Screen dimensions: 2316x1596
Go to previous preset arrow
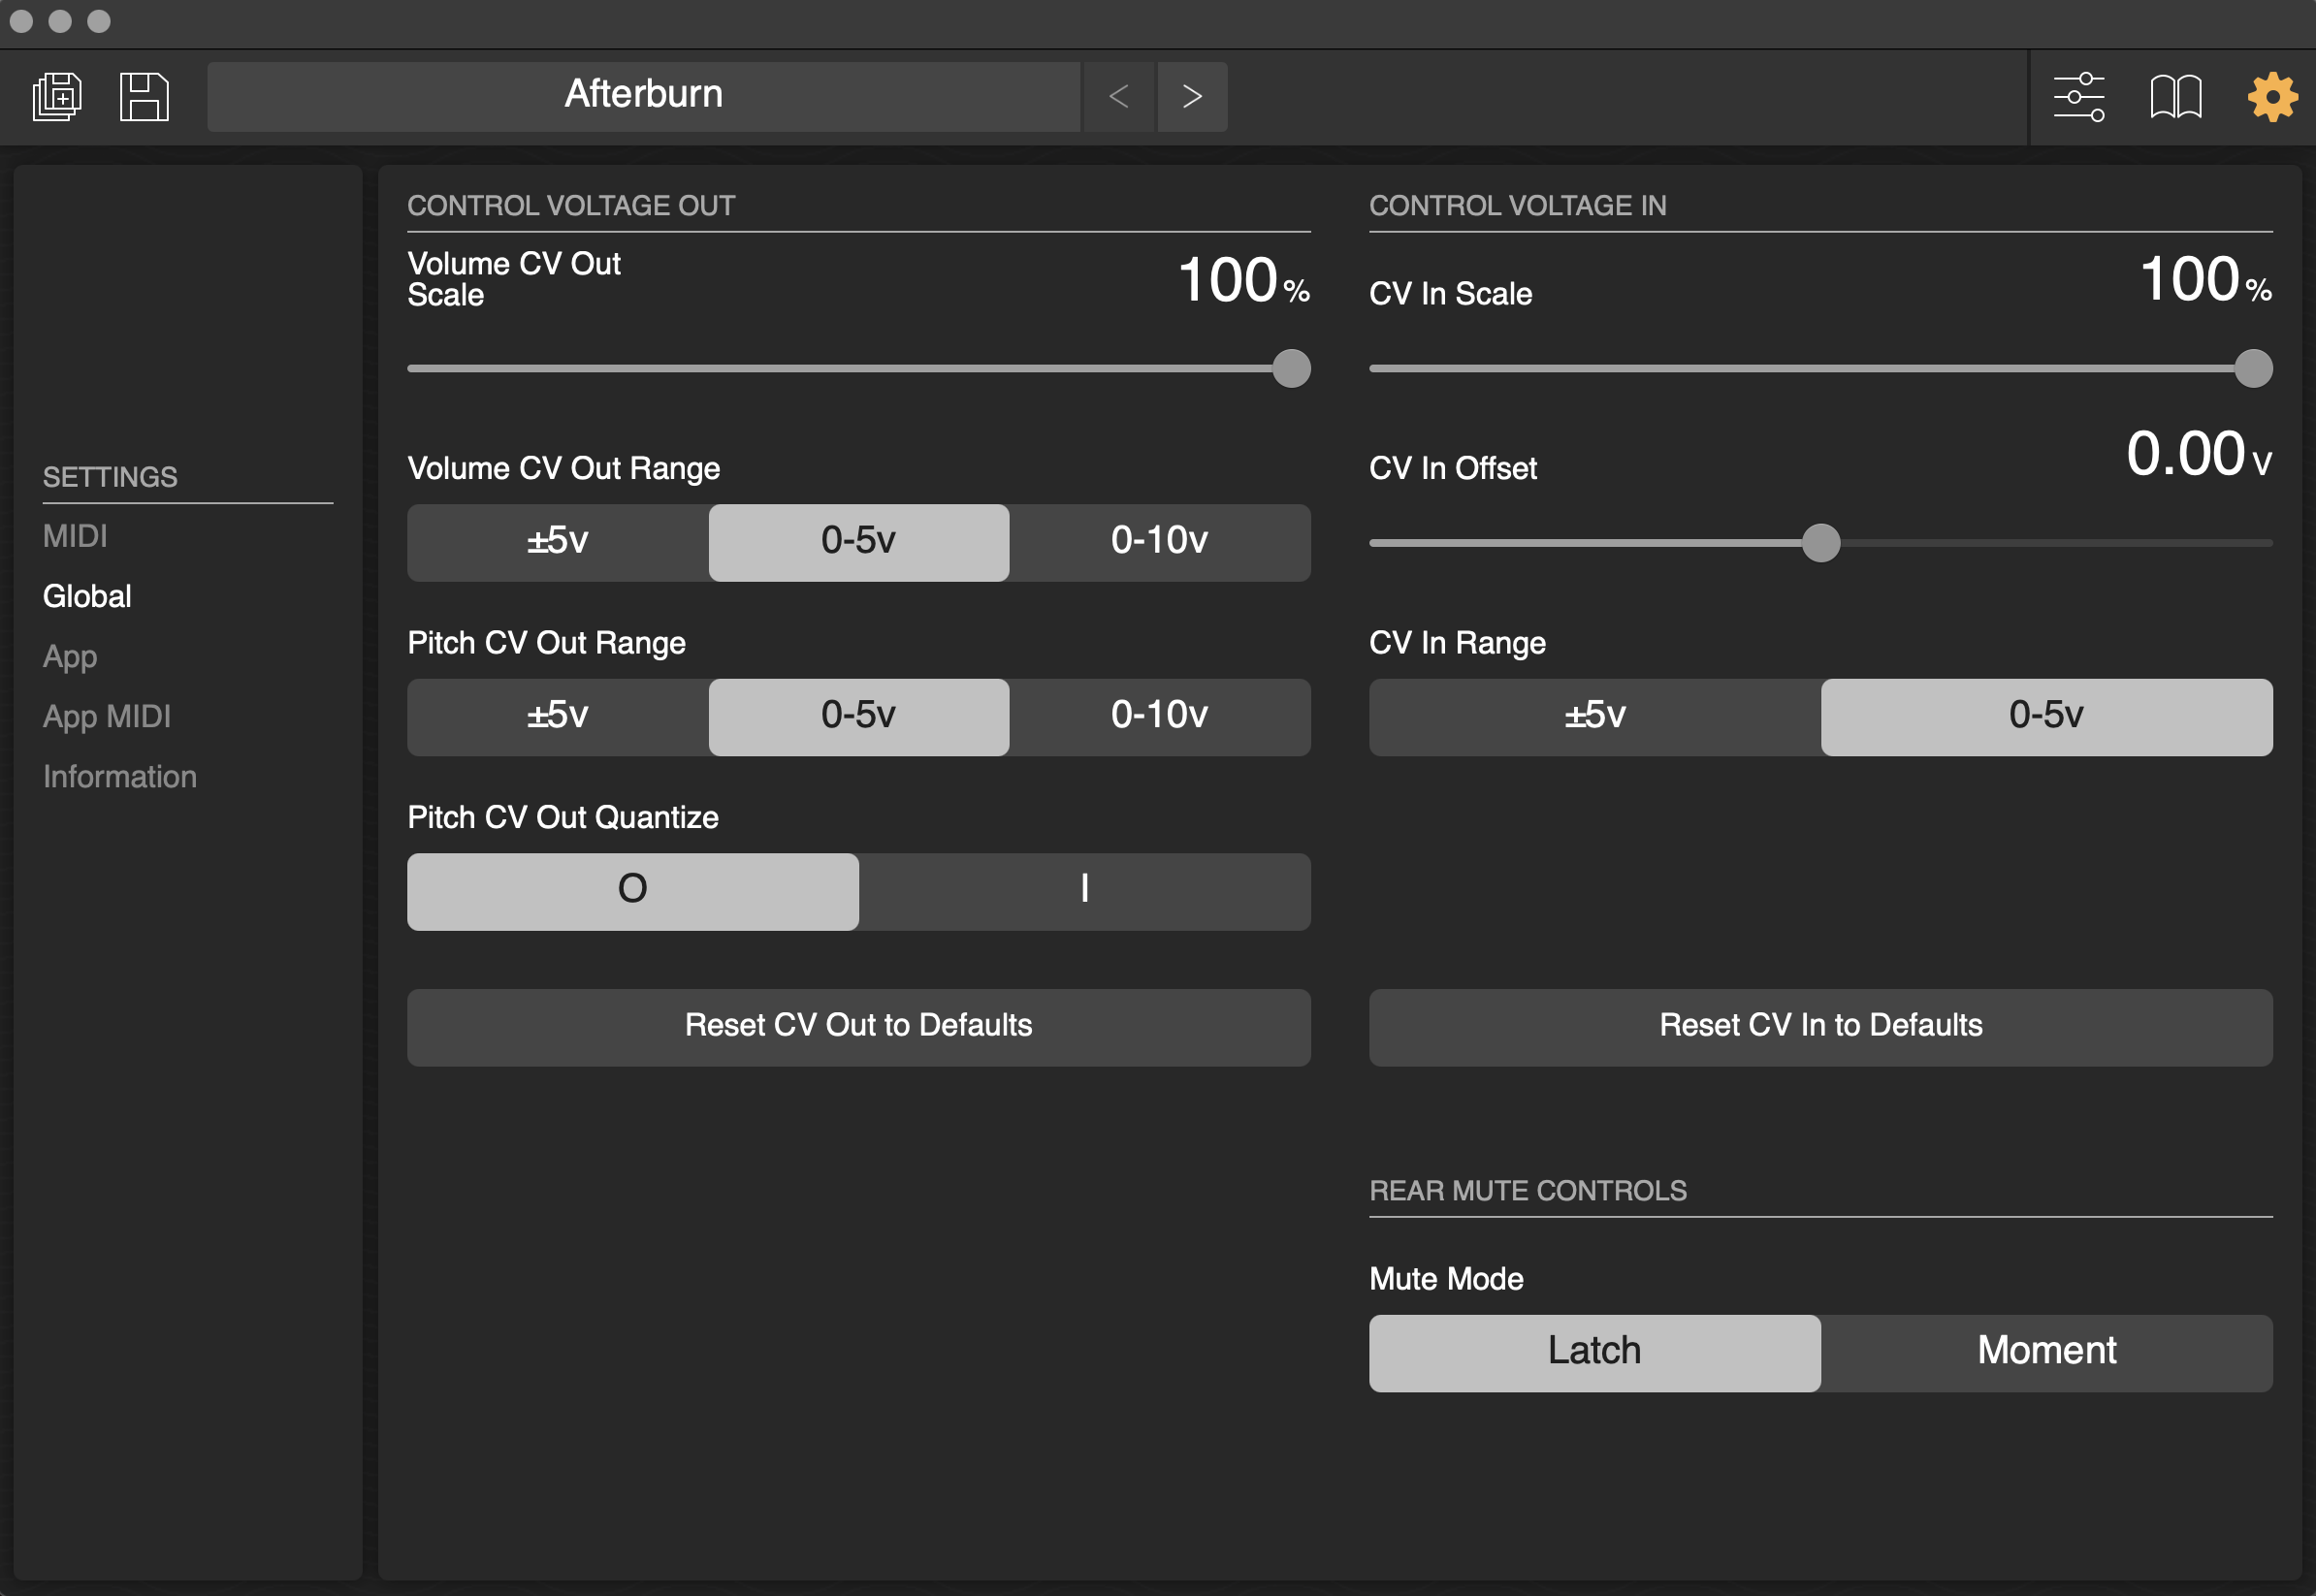(x=1118, y=97)
